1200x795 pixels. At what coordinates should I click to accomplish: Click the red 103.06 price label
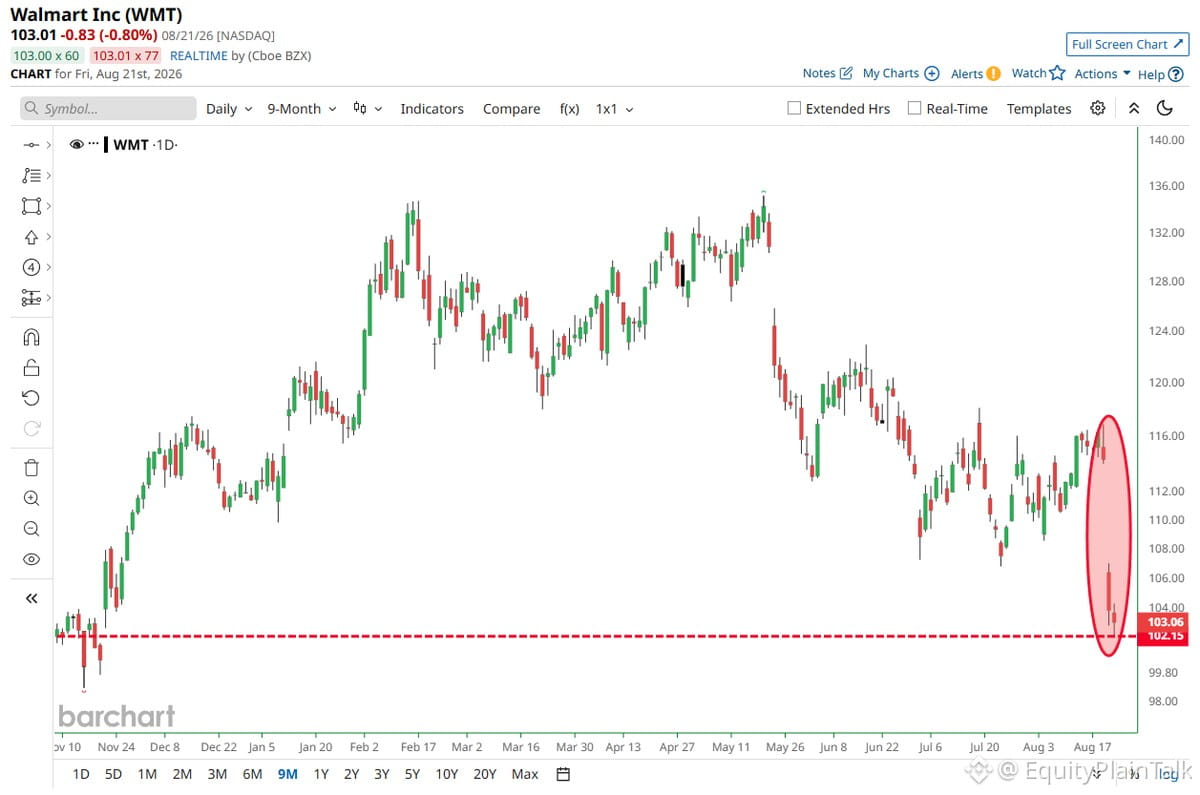click(1166, 622)
